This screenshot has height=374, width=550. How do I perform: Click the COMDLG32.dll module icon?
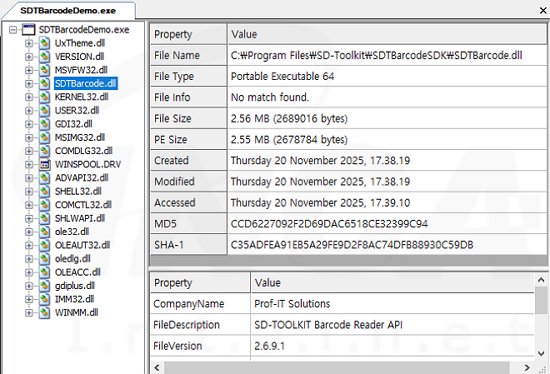[44, 151]
